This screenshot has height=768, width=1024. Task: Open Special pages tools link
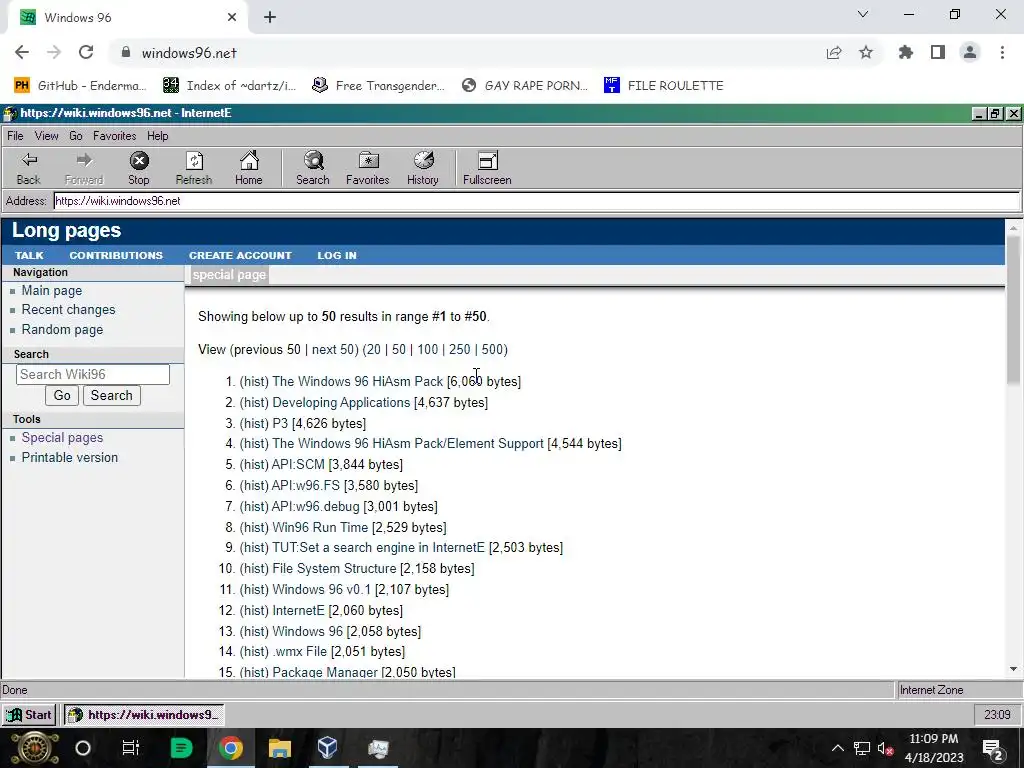(x=62, y=438)
